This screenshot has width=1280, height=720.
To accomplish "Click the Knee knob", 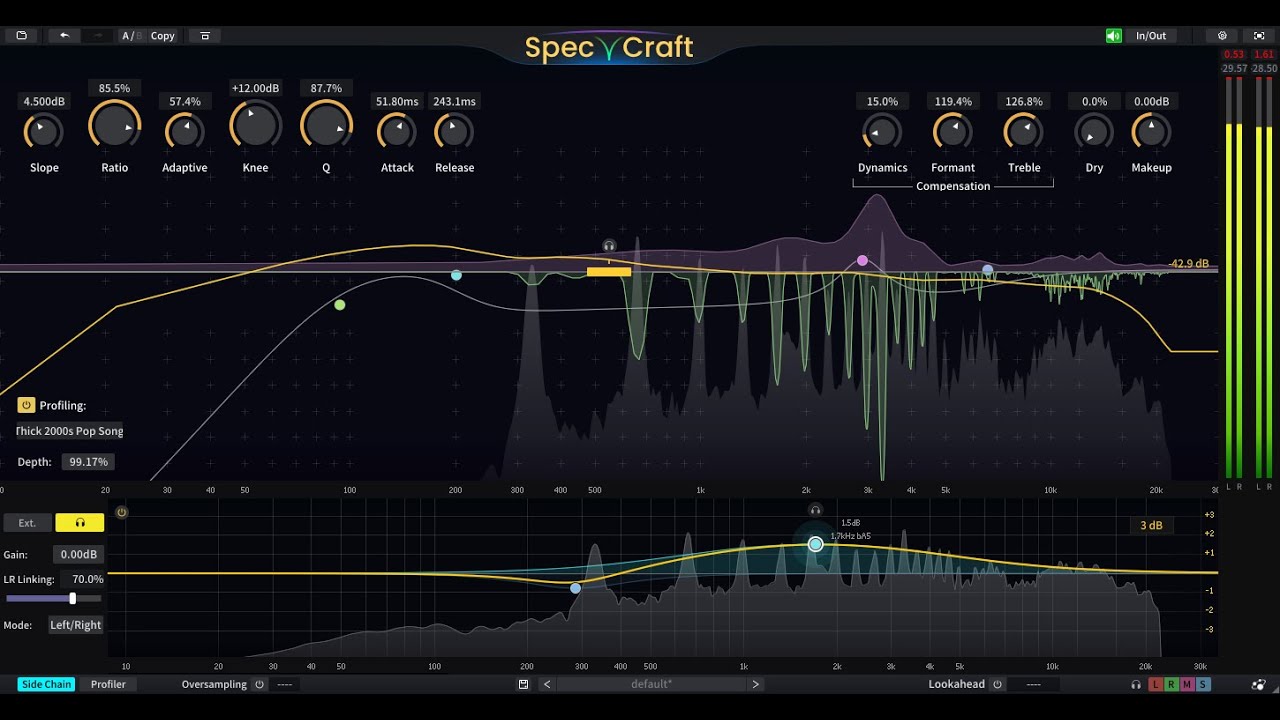I will point(255,125).
